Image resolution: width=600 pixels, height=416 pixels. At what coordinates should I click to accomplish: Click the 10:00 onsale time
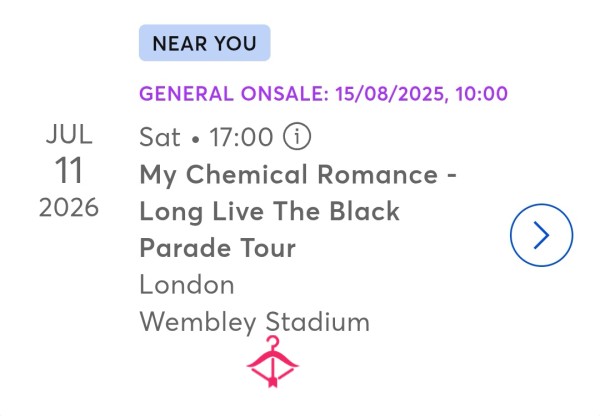[482, 94]
